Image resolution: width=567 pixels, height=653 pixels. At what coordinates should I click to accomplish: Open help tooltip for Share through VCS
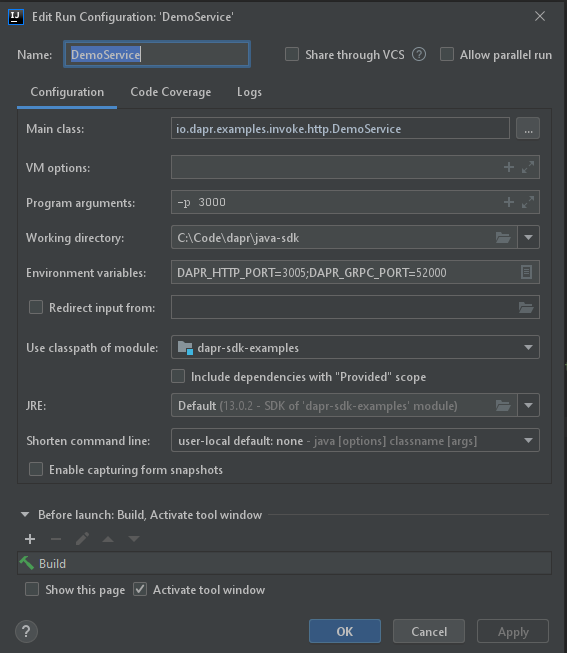click(x=419, y=55)
